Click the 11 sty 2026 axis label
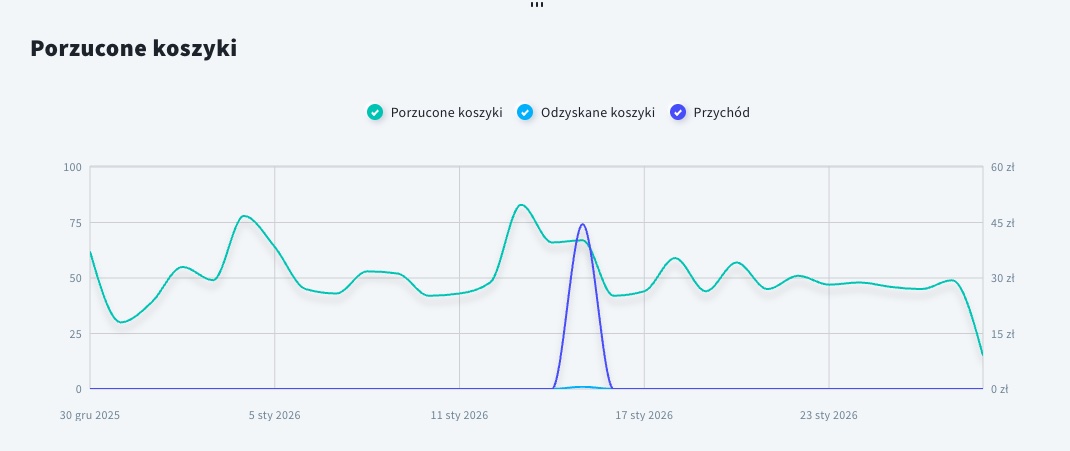Image resolution: width=1070 pixels, height=451 pixels. click(x=459, y=415)
